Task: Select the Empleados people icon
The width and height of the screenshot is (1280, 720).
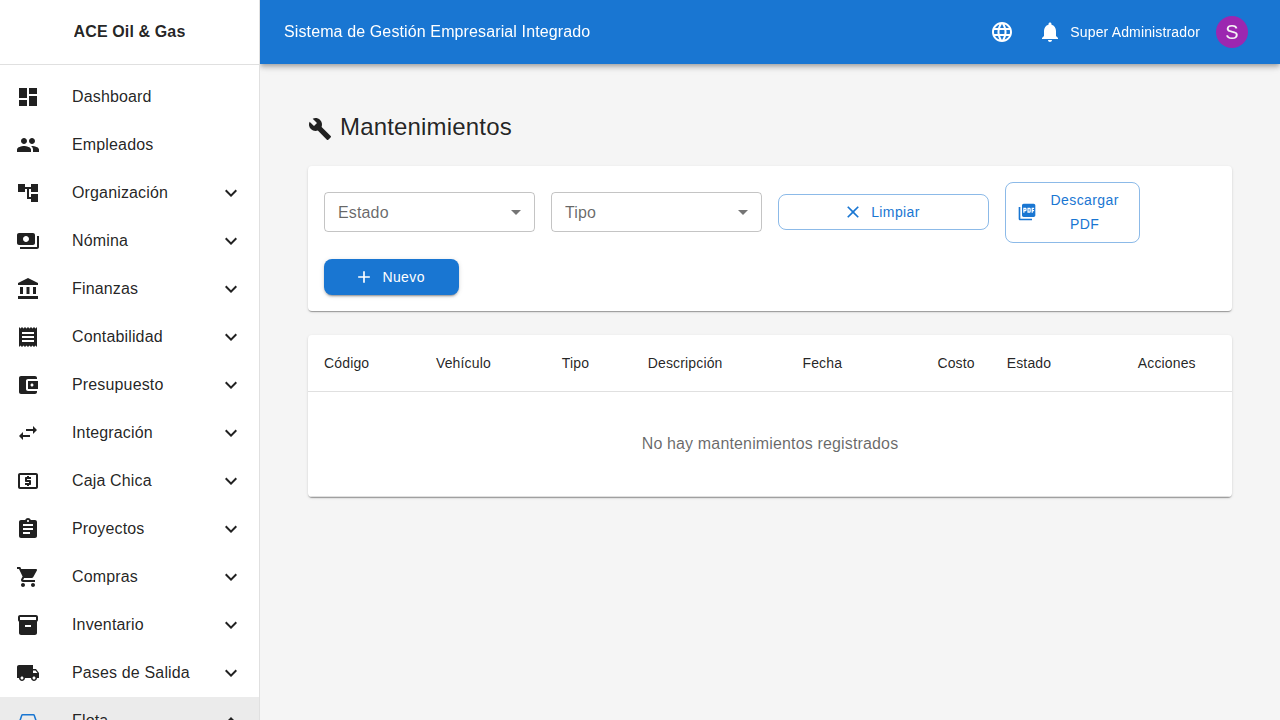Action: coord(28,145)
